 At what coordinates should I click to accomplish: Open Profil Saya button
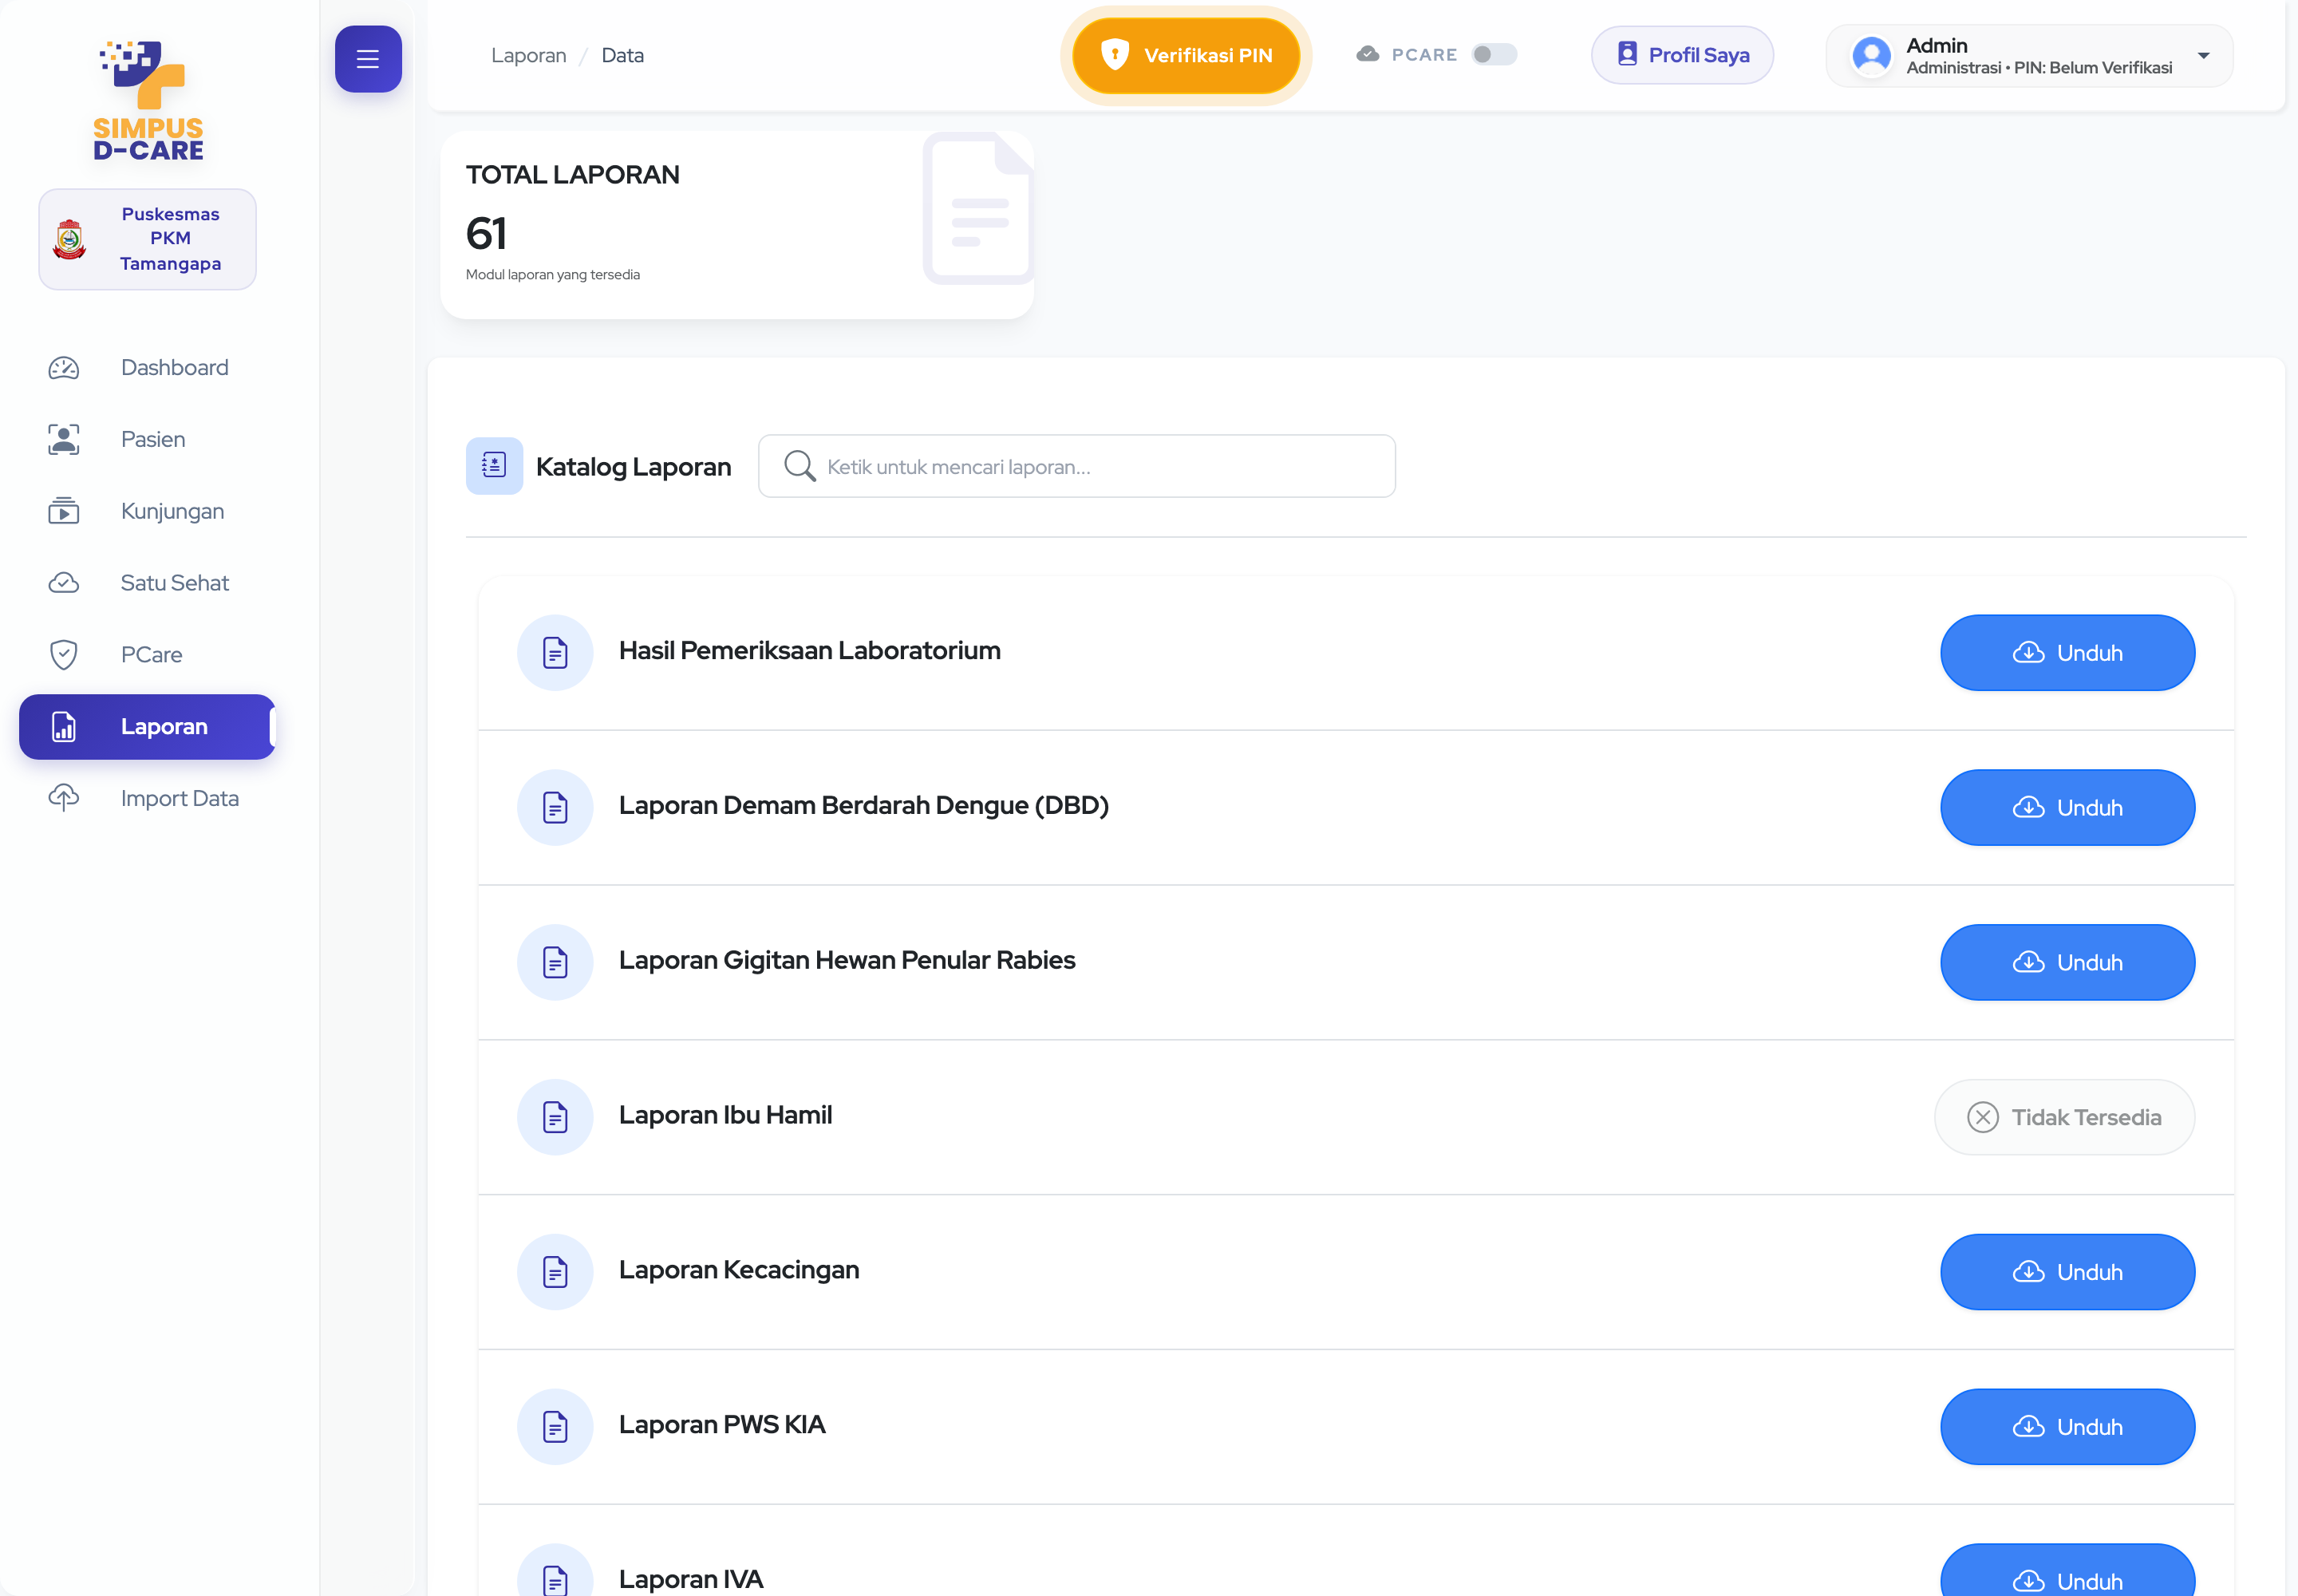pyautogui.click(x=1683, y=55)
